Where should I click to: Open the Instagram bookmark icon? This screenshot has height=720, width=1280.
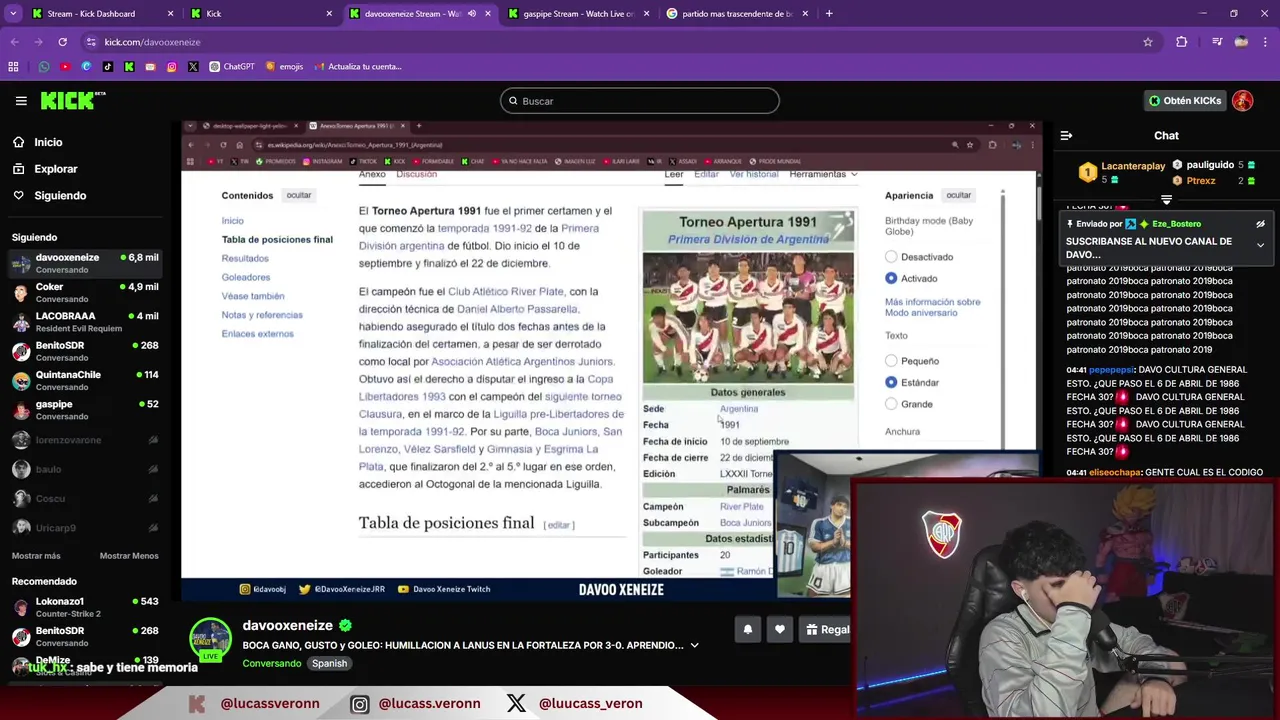172,67
